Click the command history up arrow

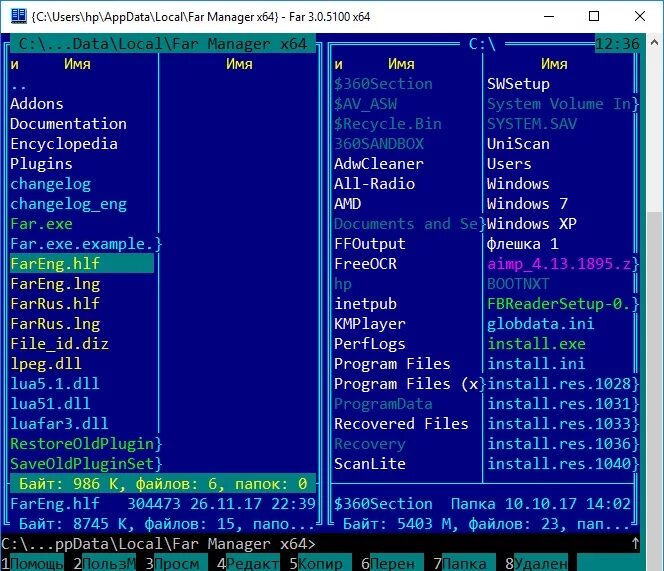[x=635, y=544]
